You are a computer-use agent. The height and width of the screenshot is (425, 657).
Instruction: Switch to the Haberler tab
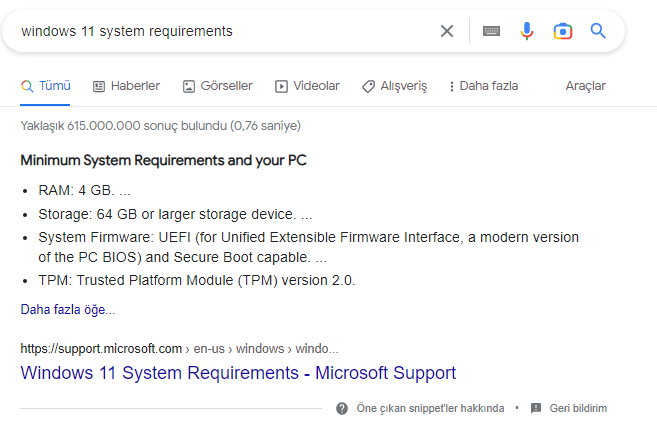[x=126, y=86]
